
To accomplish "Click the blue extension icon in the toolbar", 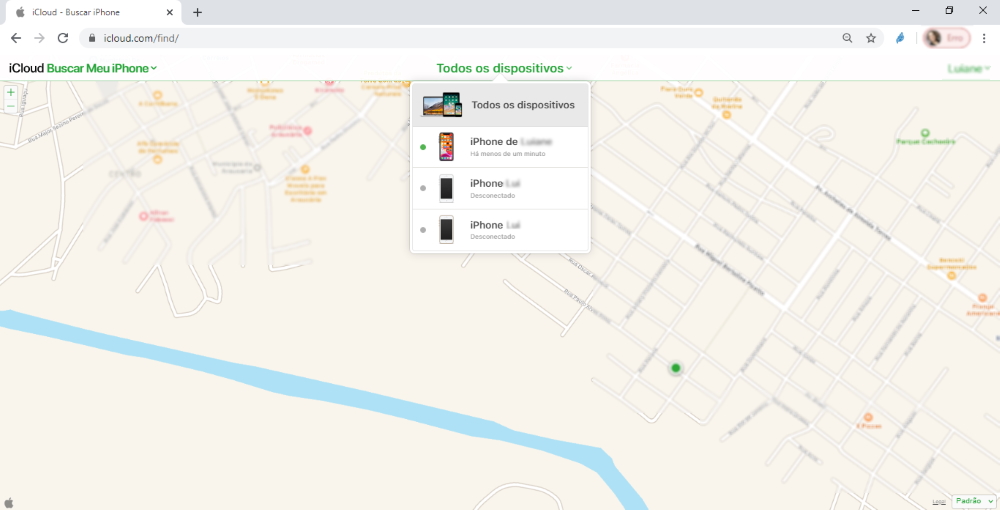I will (x=900, y=38).
